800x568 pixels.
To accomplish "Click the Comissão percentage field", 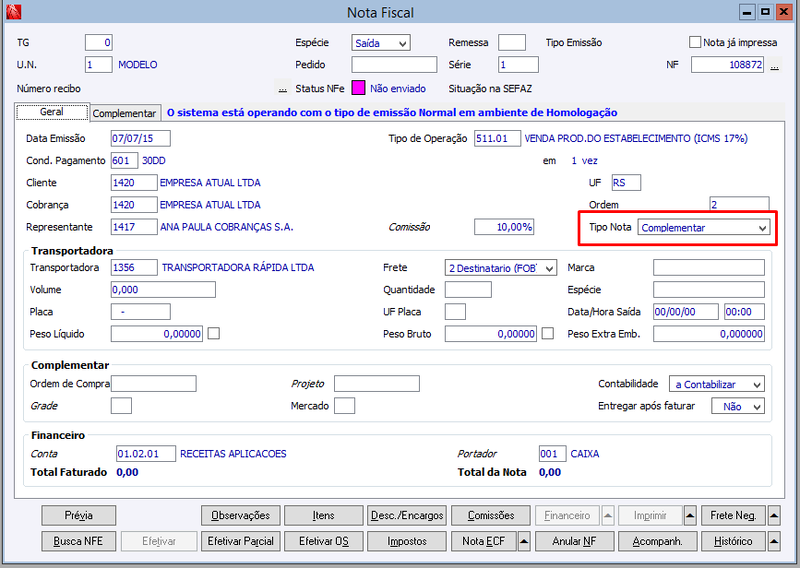I will [504, 227].
